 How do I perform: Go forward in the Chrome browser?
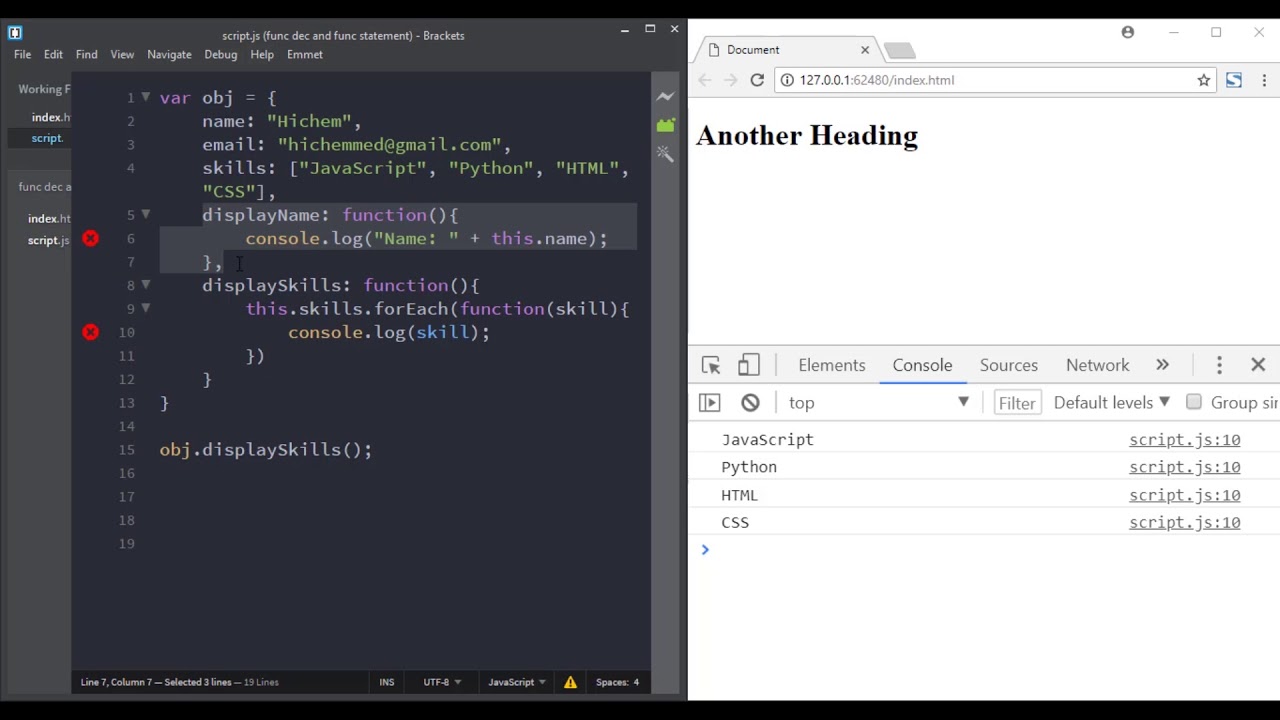(730, 80)
